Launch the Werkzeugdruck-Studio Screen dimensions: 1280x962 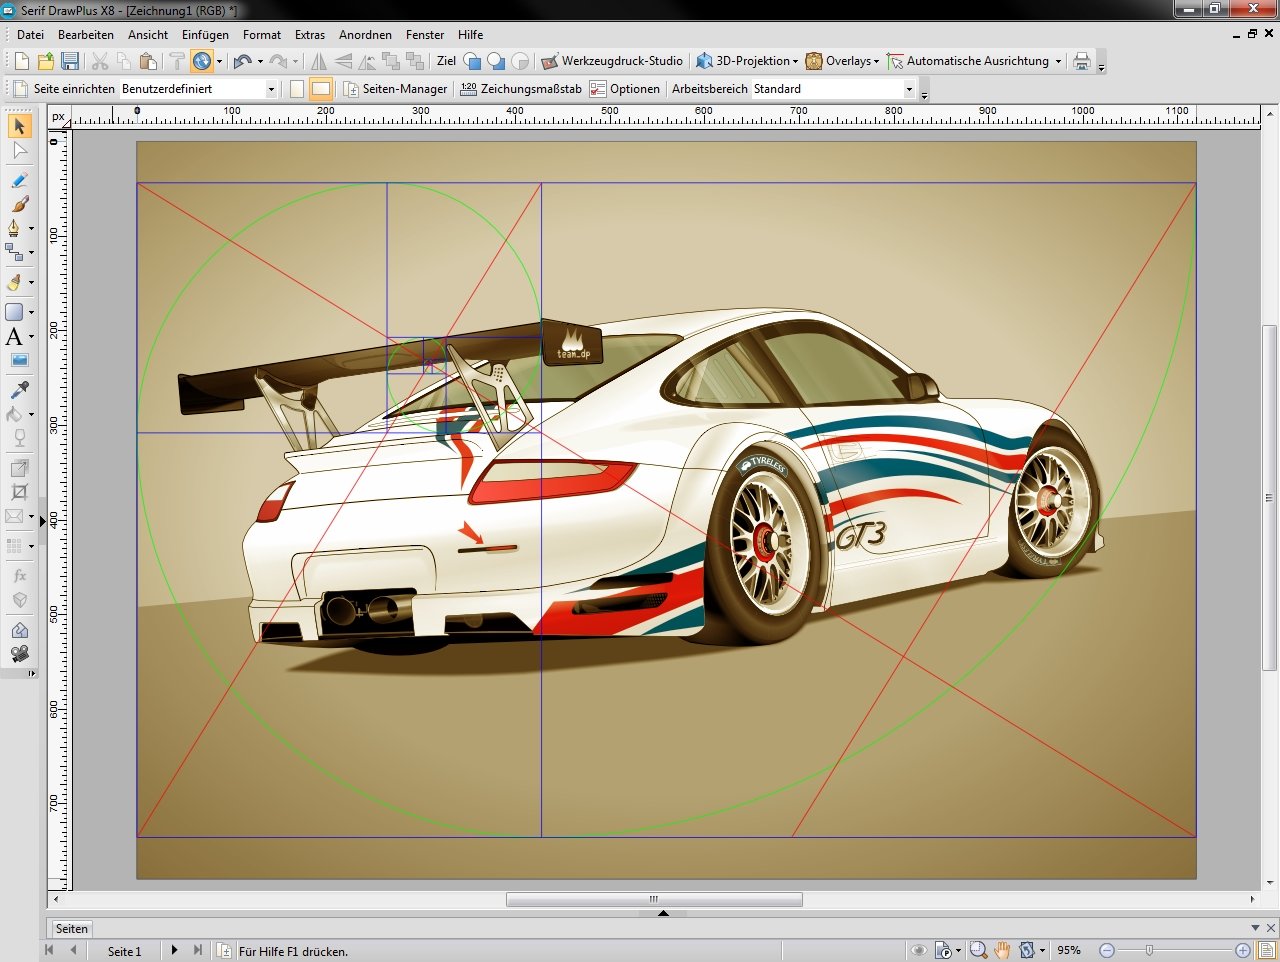pos(612,61)
